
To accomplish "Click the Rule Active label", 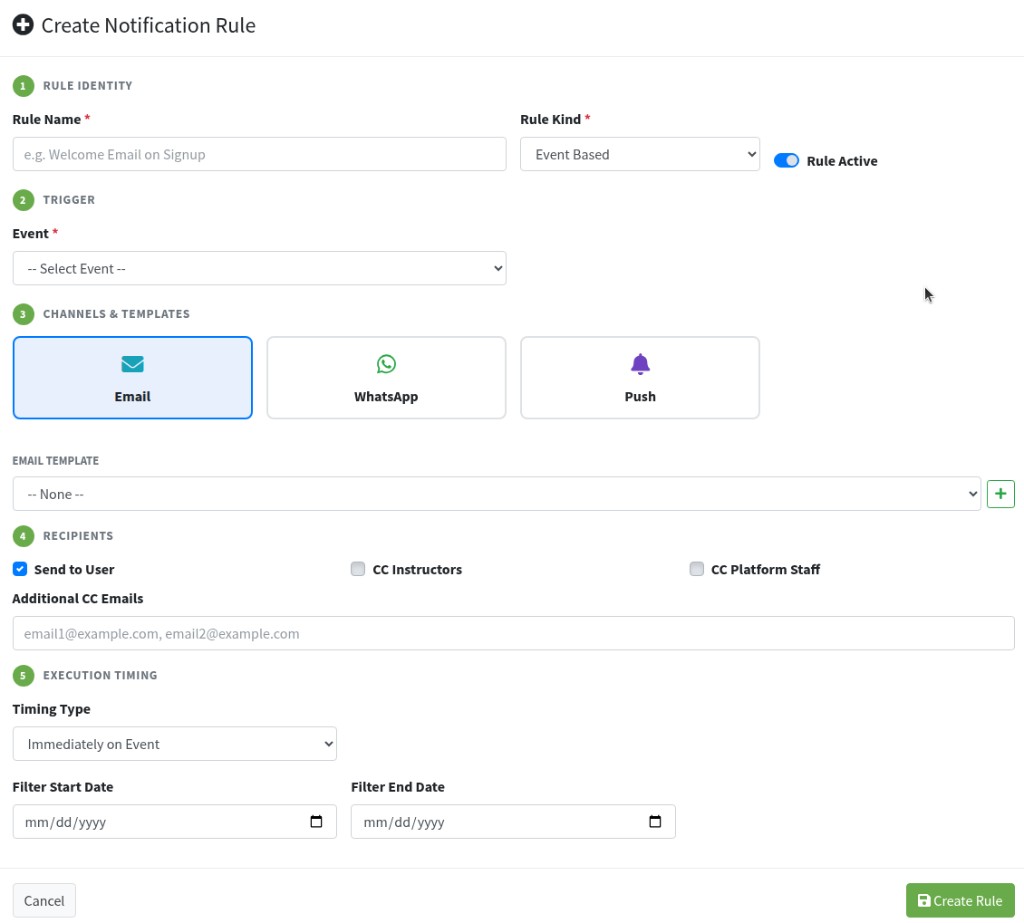I will click(x=842, y=161).
